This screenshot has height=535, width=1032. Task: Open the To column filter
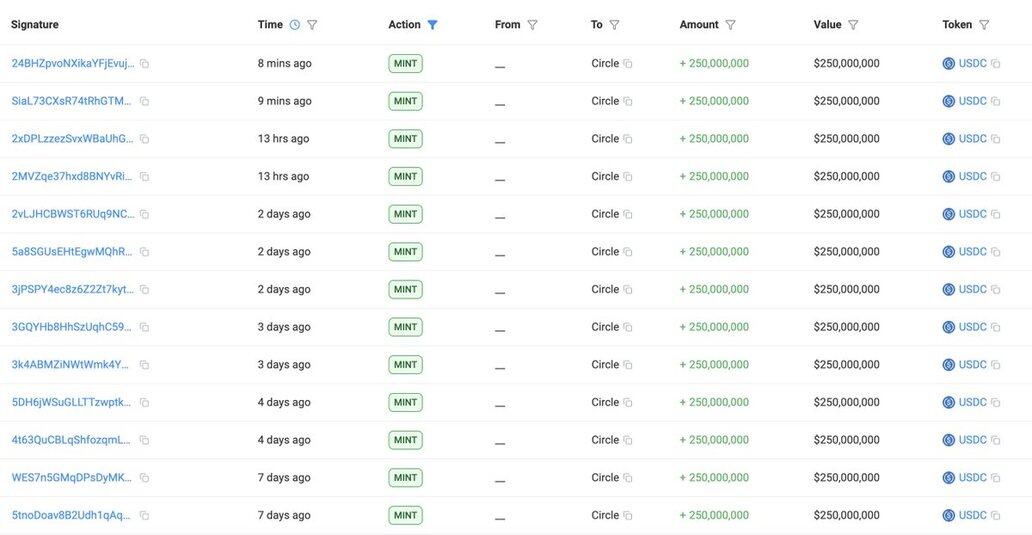pyautogui.click(x=614, y=25)
